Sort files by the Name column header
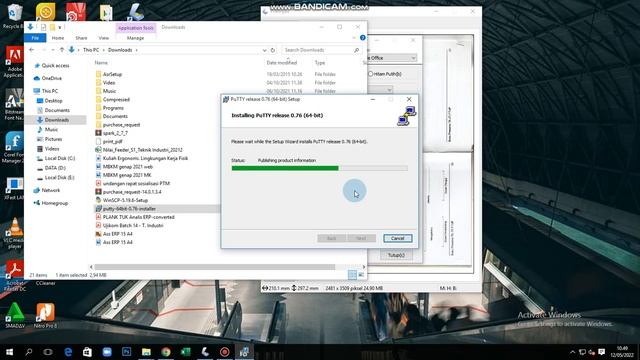This screenshot has width=640, height=360. coord(101,63)
